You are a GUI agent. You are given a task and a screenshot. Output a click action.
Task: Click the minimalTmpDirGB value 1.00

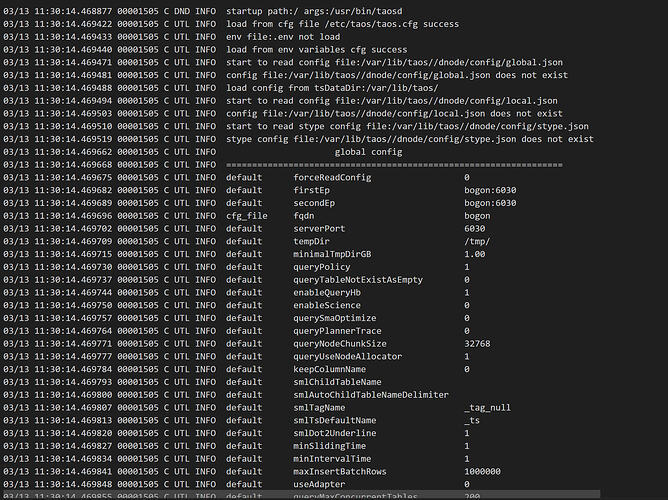pyautogui.click(x=474, y=255)
